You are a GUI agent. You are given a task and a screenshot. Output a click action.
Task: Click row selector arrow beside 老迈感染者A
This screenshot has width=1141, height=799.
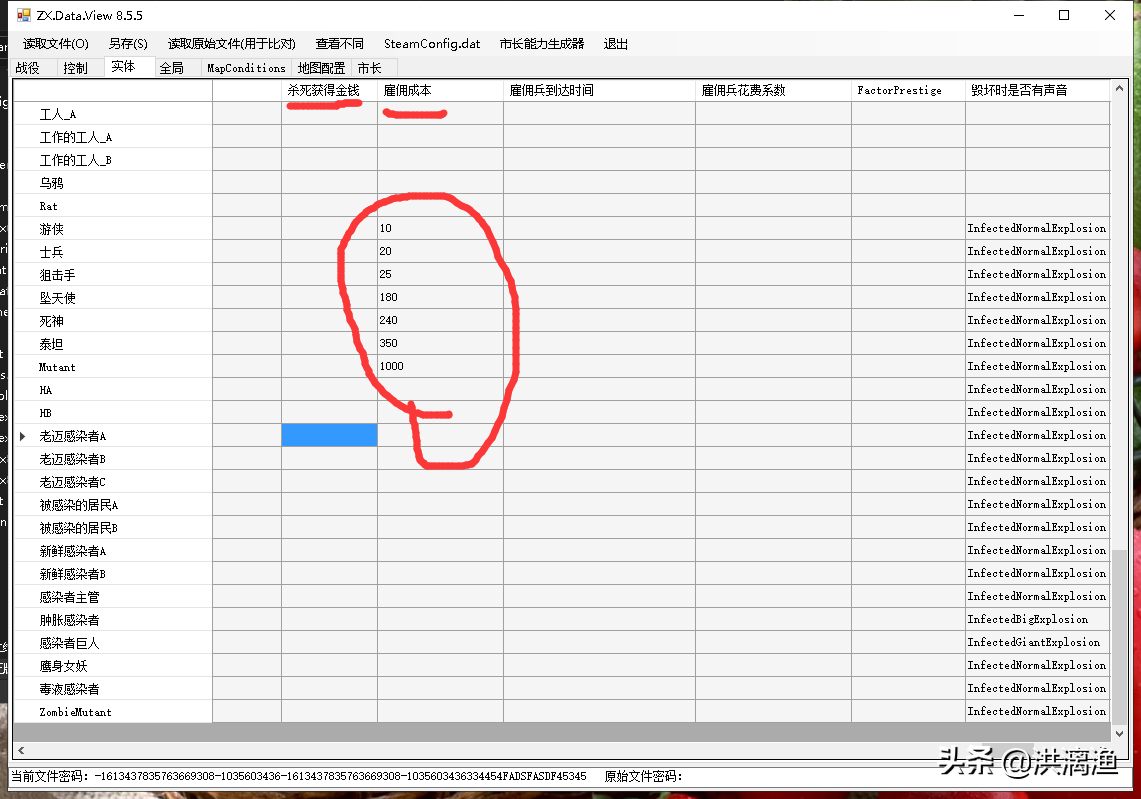tap(23, 436)
